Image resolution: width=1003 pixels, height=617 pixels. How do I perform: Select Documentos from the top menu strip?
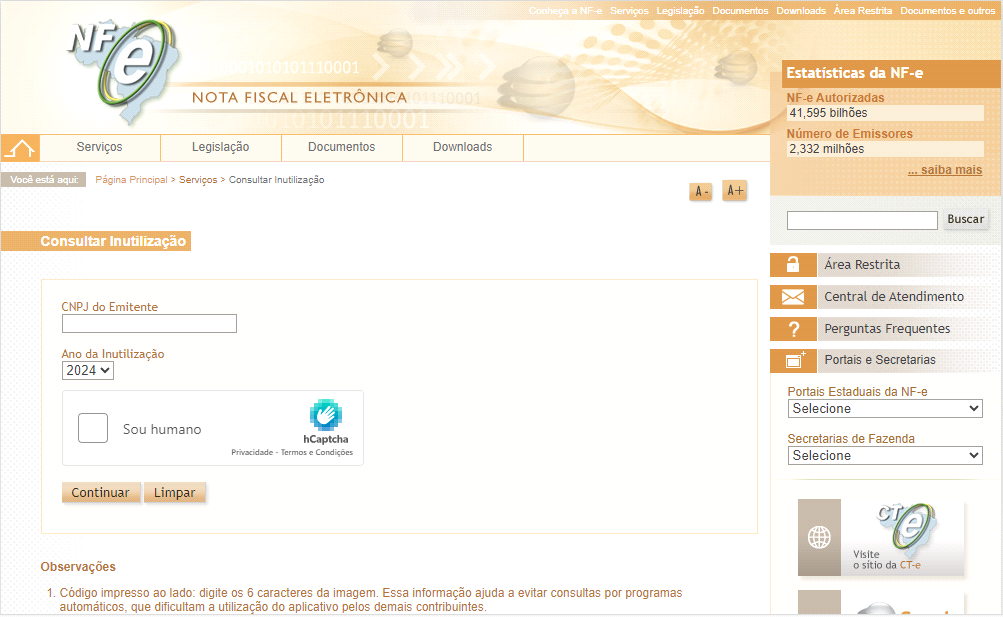740,10
